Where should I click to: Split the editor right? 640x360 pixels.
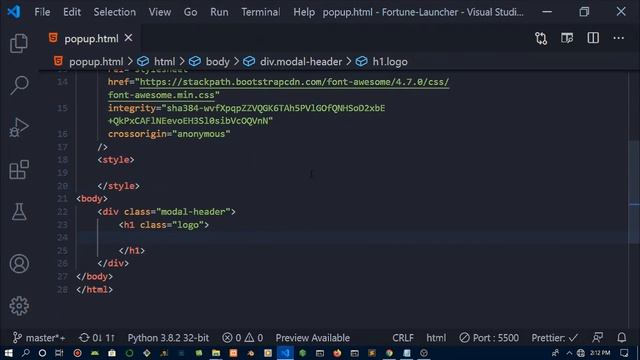pos(593,38)
